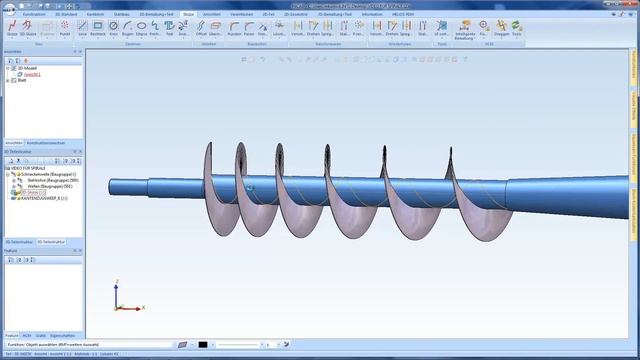Click the function prompt input field
640x360 pixels.
click(x=90, y=345)
